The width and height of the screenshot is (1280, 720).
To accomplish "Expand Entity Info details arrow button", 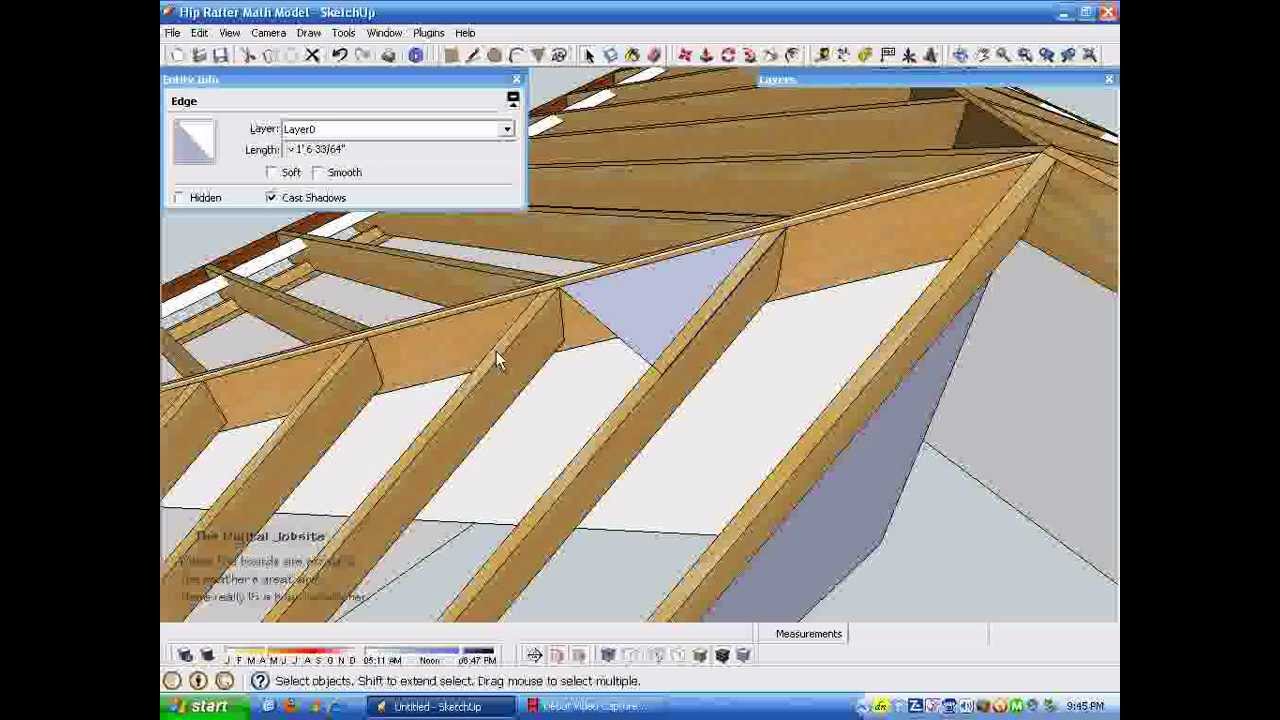I will coord(513,99).
